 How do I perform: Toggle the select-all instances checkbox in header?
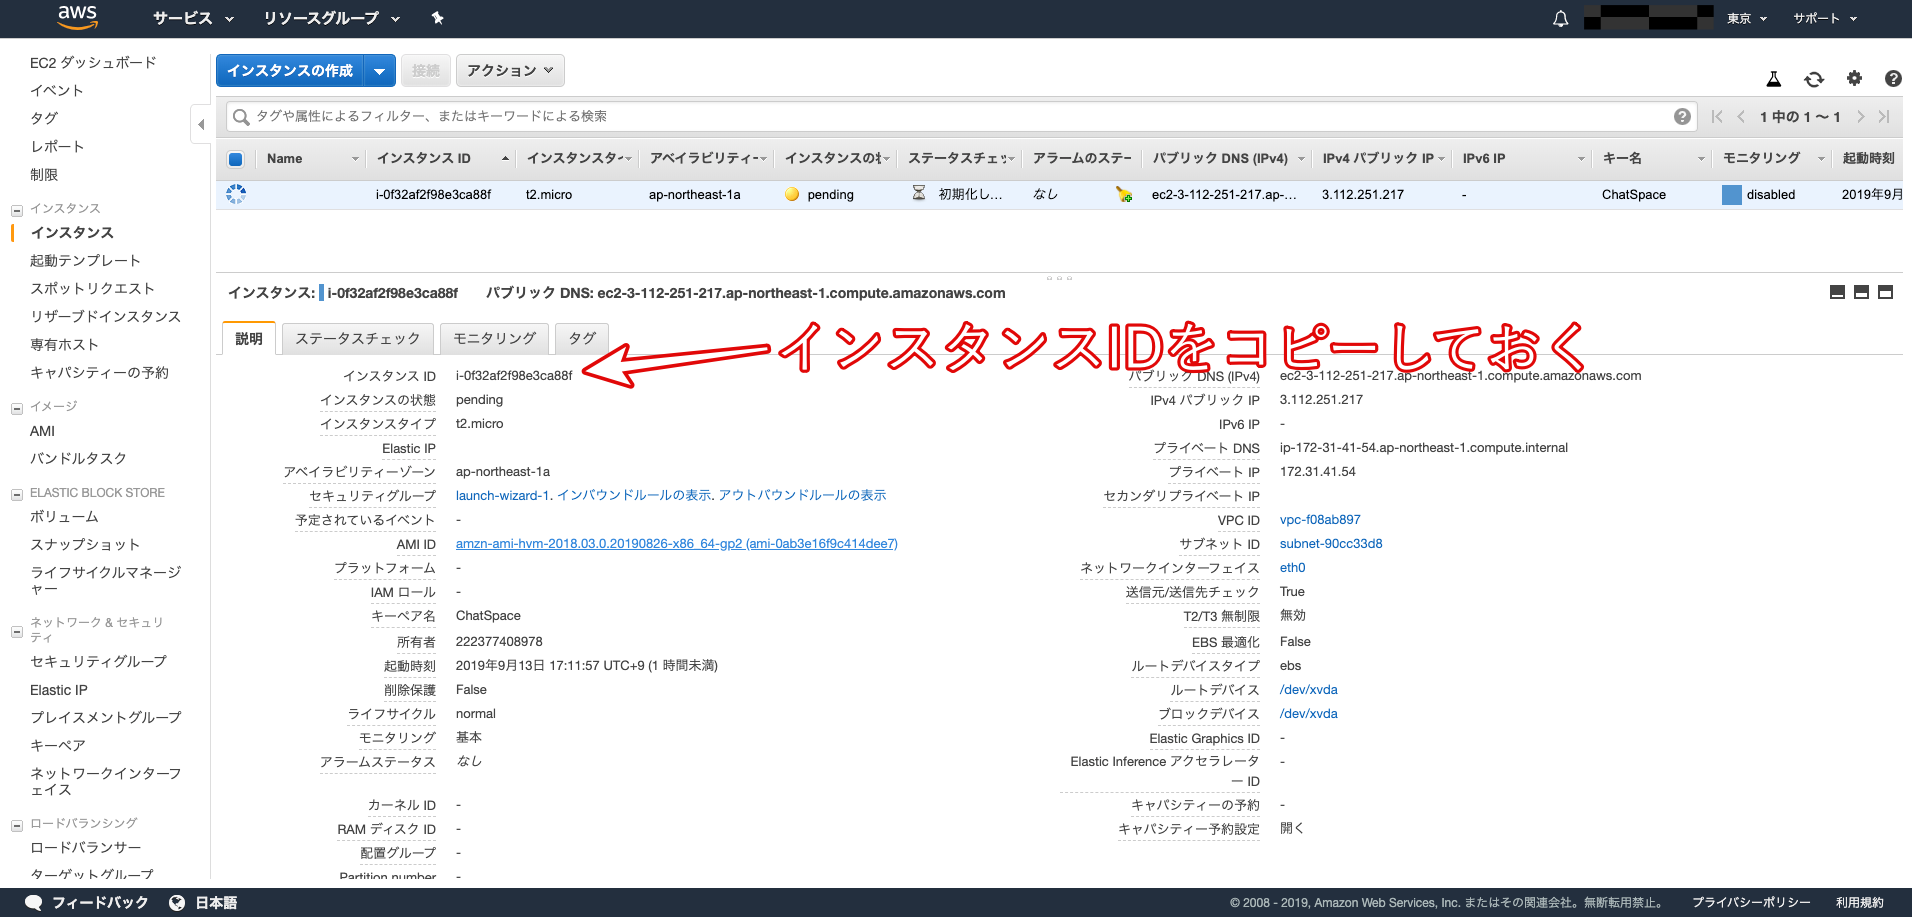pos(236,158)
